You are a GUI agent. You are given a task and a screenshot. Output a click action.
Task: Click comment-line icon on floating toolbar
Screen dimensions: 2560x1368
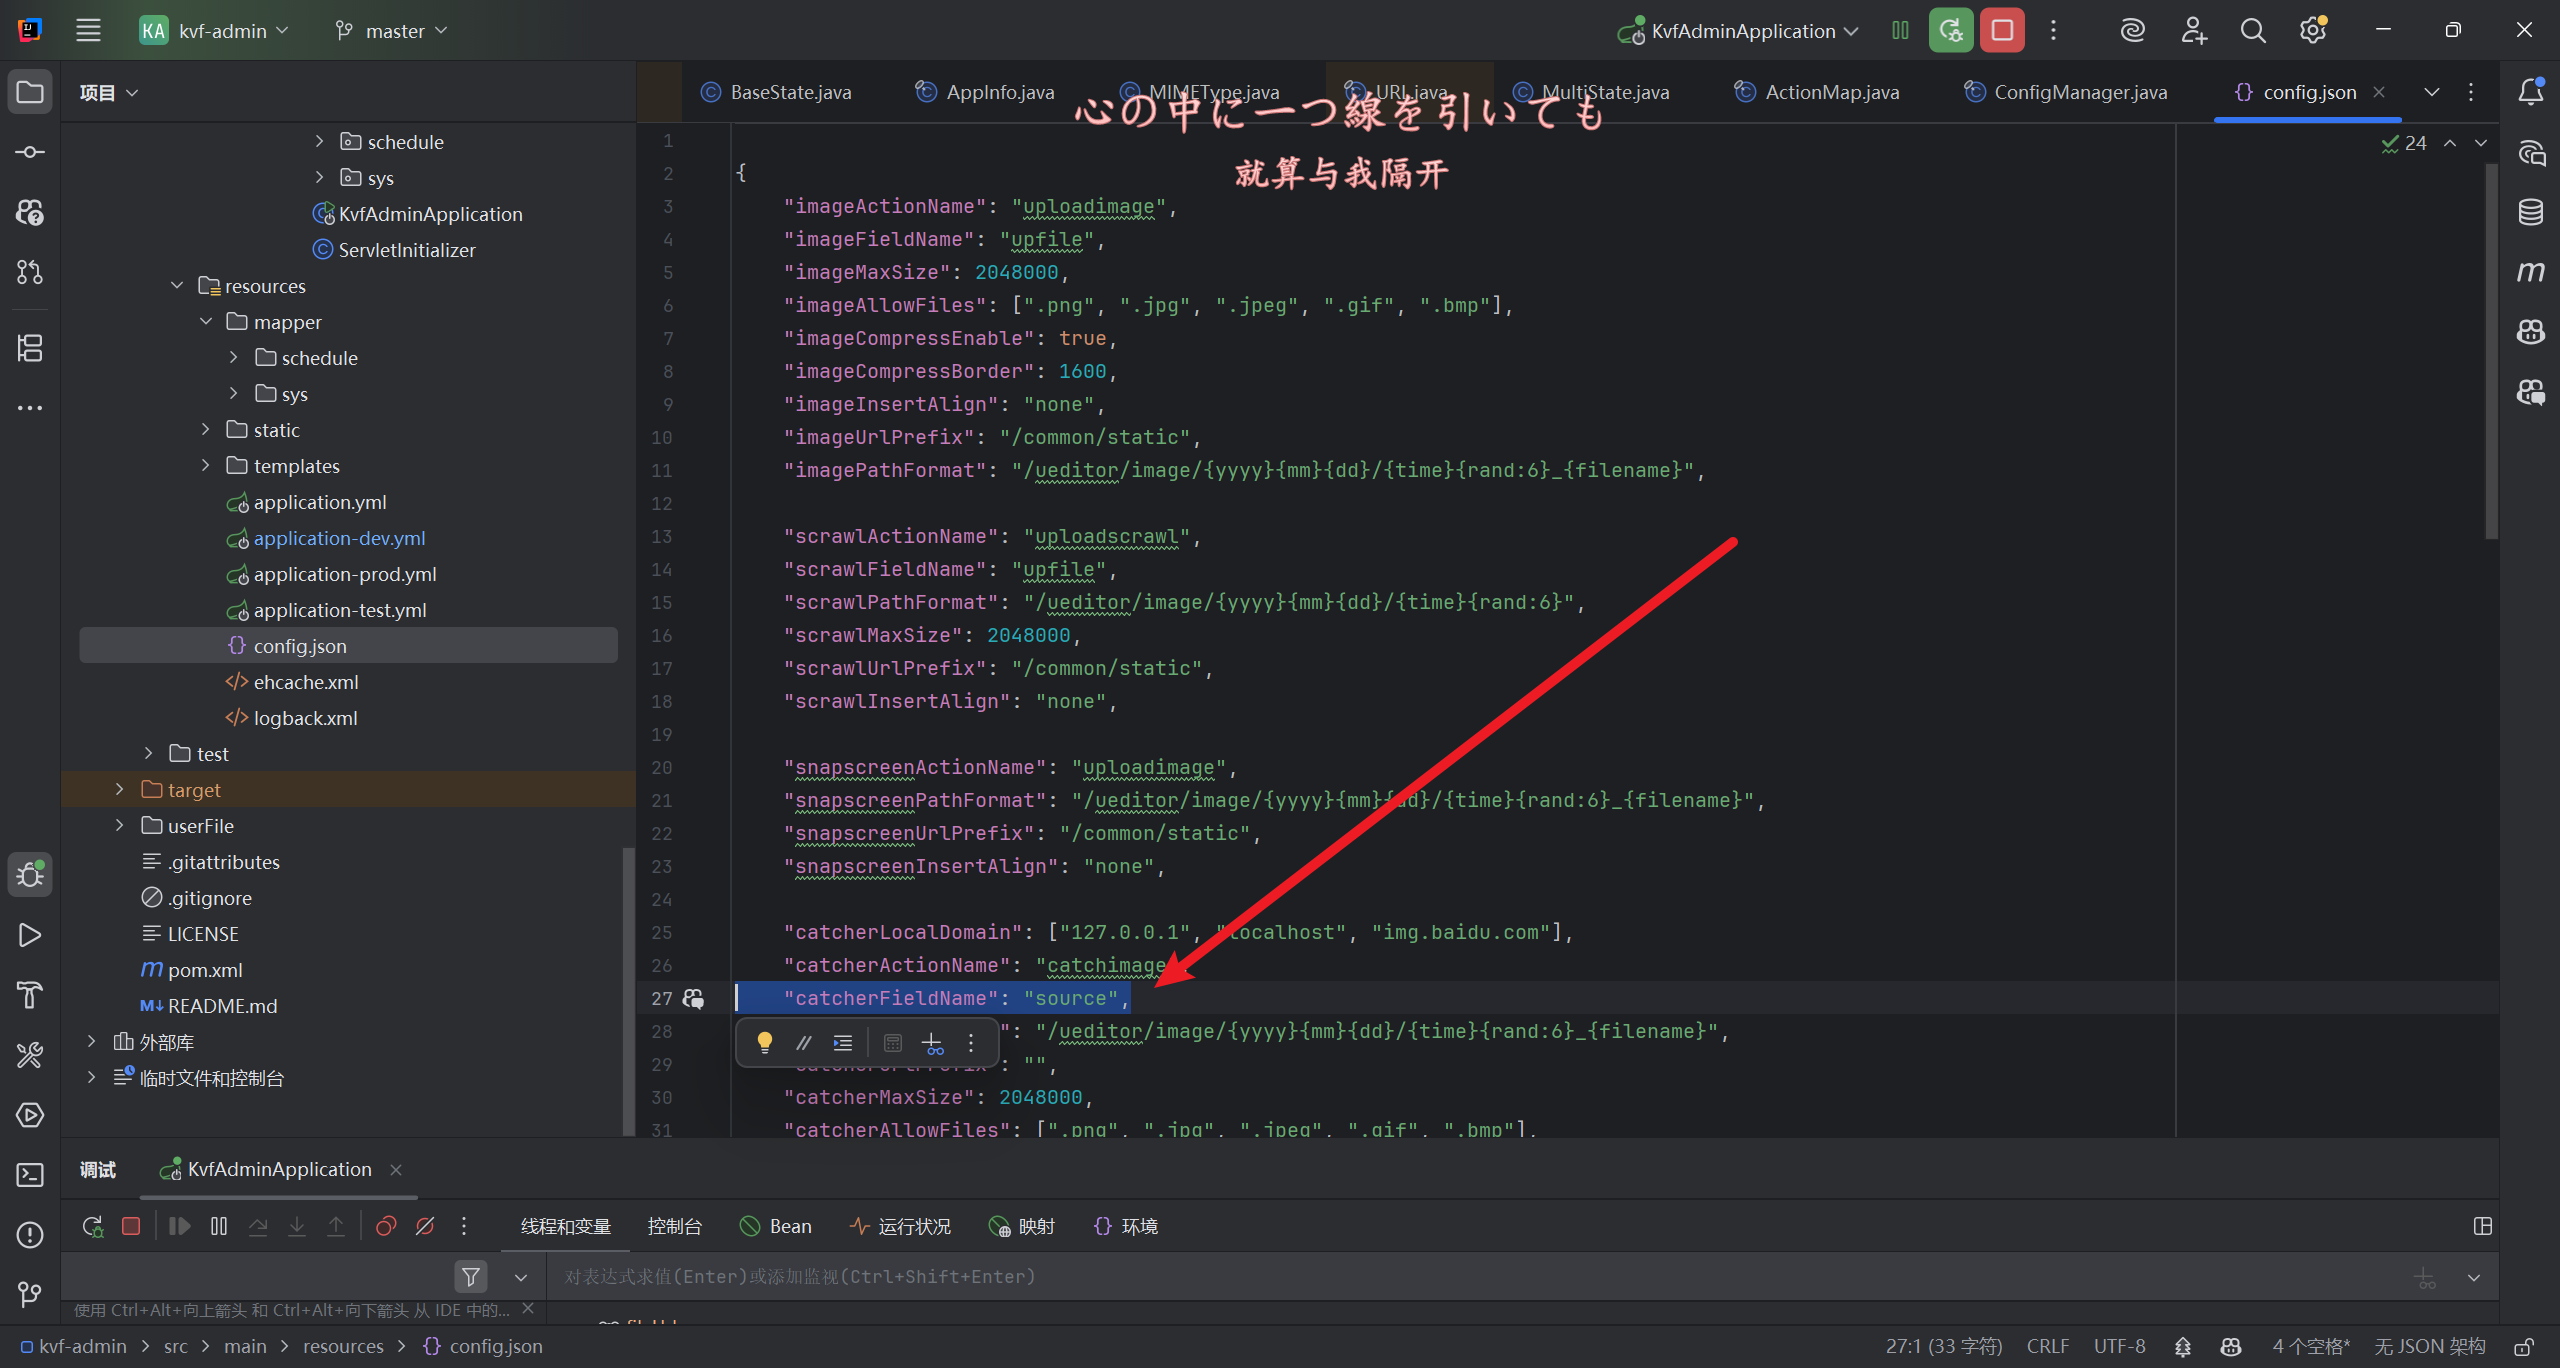[x=803, y=1043]
